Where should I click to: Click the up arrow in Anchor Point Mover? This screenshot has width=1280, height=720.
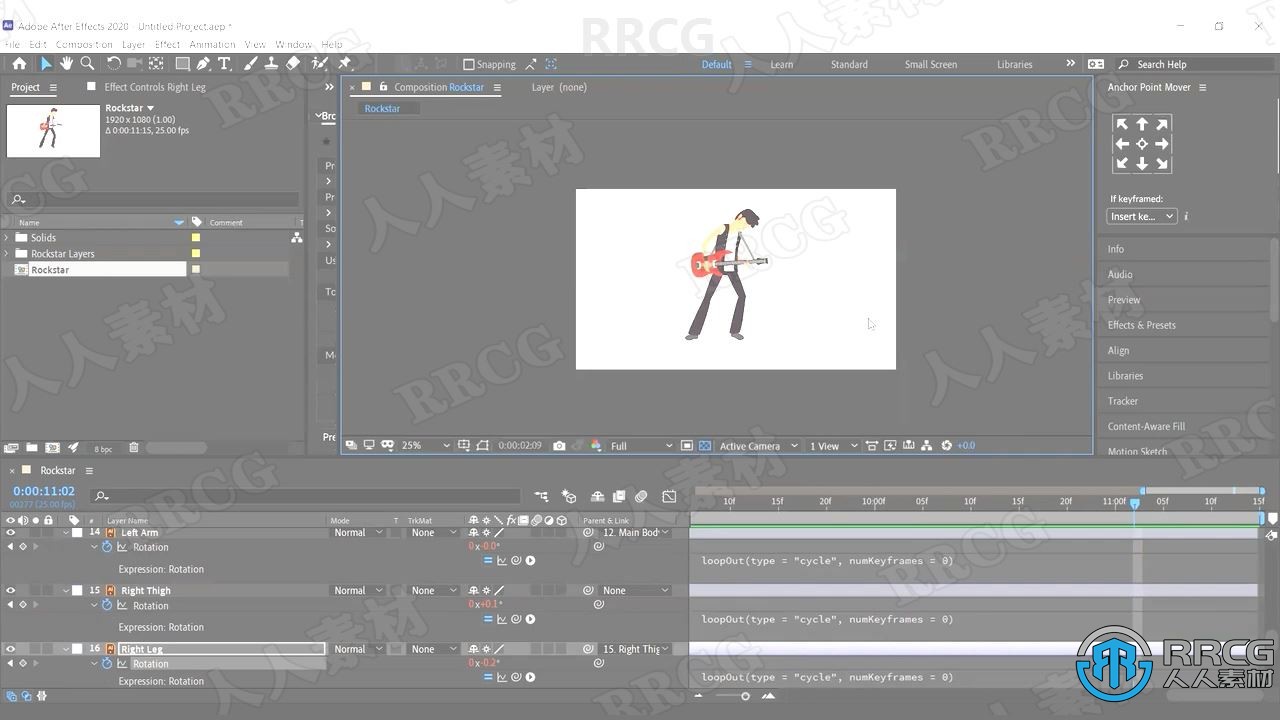click(1142, 124)
